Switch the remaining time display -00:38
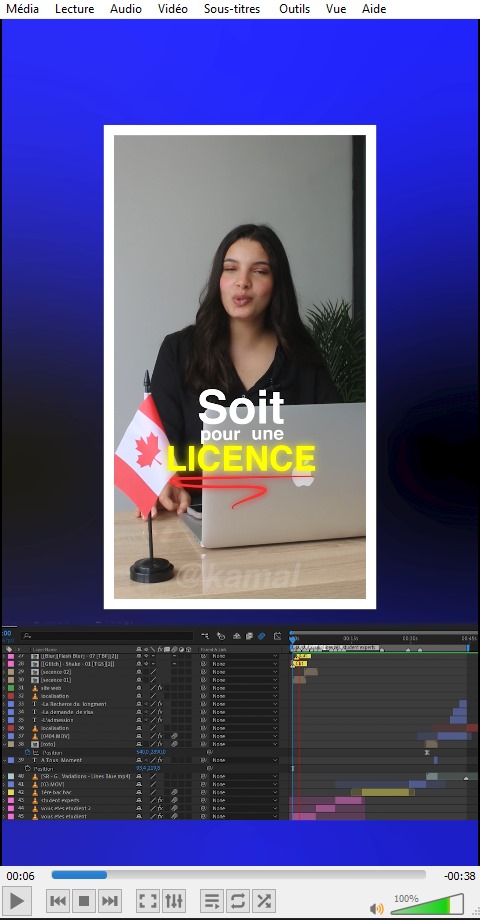The height and width of the screenshot is (920, 480). click(x=459, y=876)
